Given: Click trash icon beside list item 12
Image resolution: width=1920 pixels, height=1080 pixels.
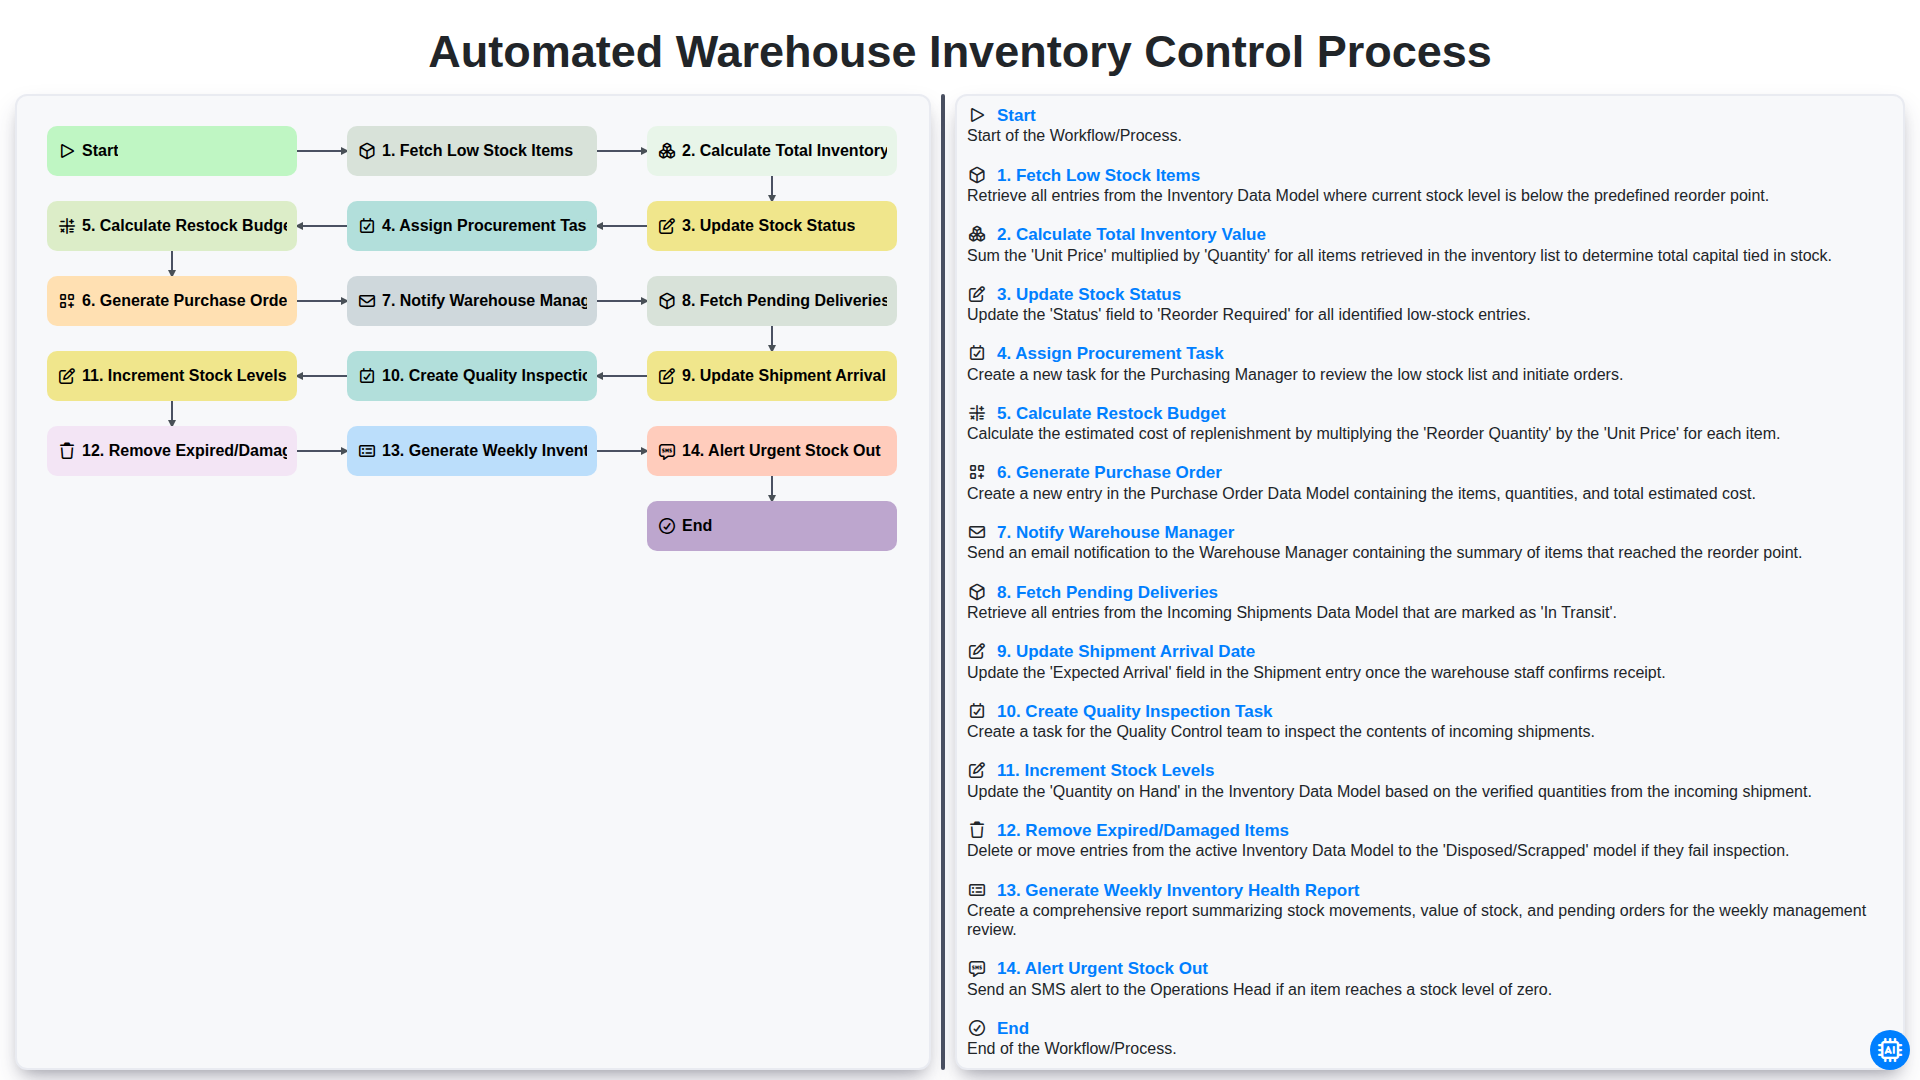Looking at the screenshot, I should pos(977,830).
